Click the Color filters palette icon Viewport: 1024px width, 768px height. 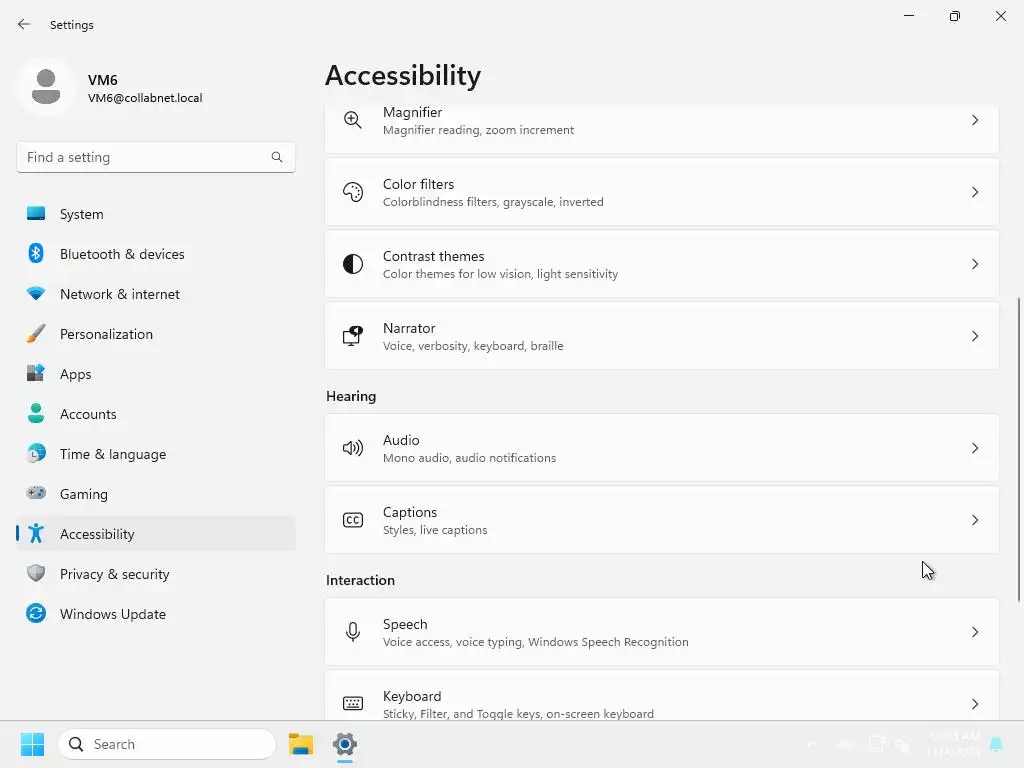coord(352,192)
